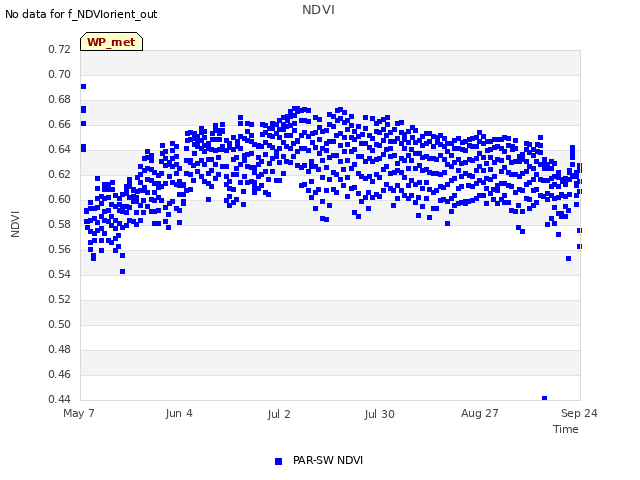Screen dimensions: 640x480
Task: Click the highest data point near 0.69
Action: 83,87
